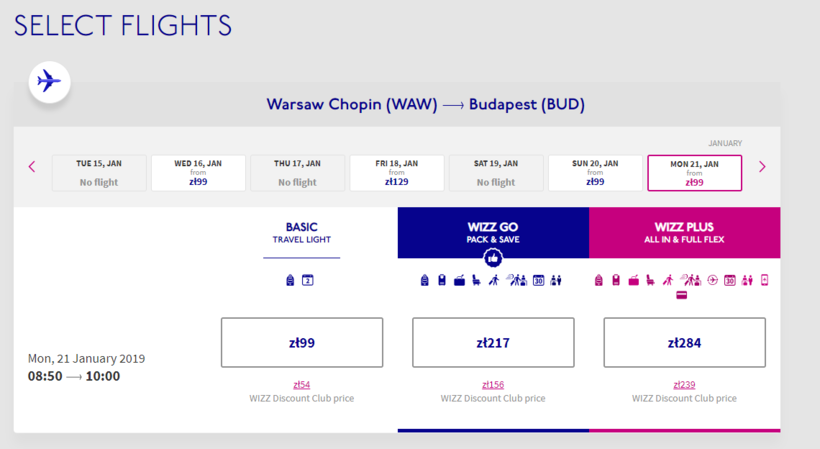820x449 pixels.
Task: Click the WIZZ PLUS credit card refund icon
Action: (681, 295)
